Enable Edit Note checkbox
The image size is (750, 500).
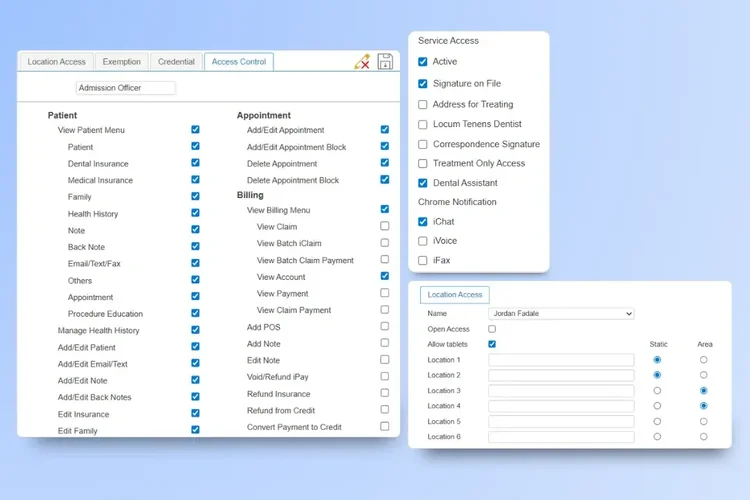pos(385,359)
